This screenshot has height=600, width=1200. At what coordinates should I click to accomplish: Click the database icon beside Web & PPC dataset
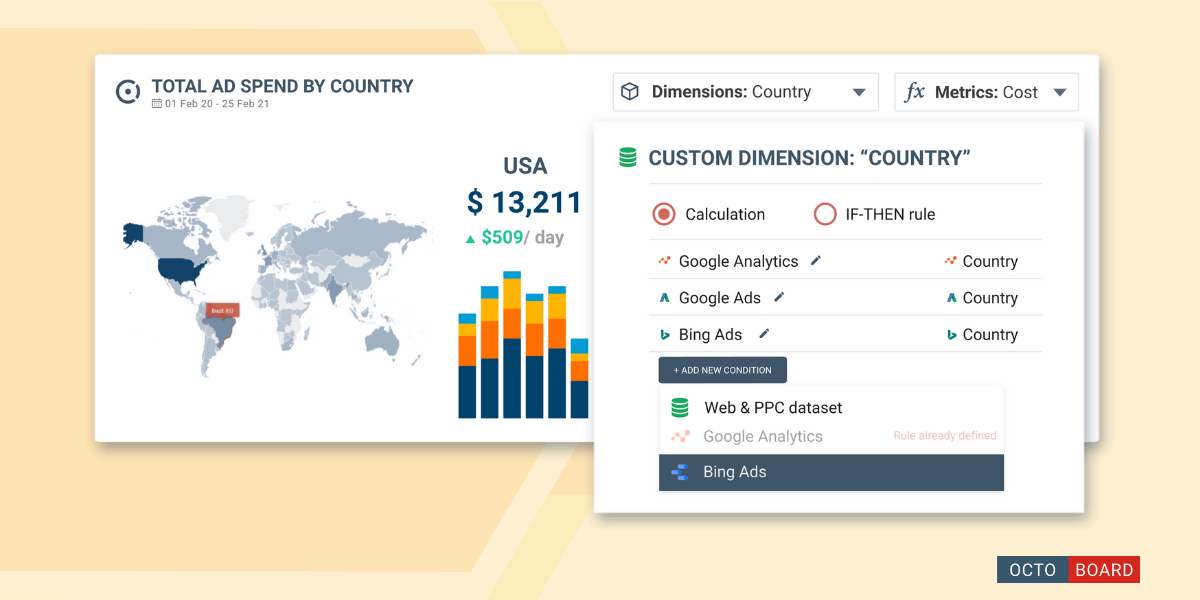(x=680, y=408)
